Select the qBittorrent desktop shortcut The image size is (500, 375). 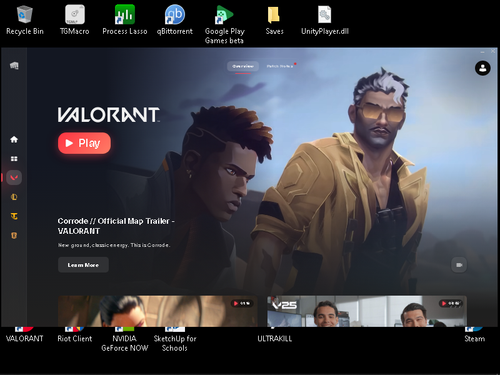[x=175, y=20]
